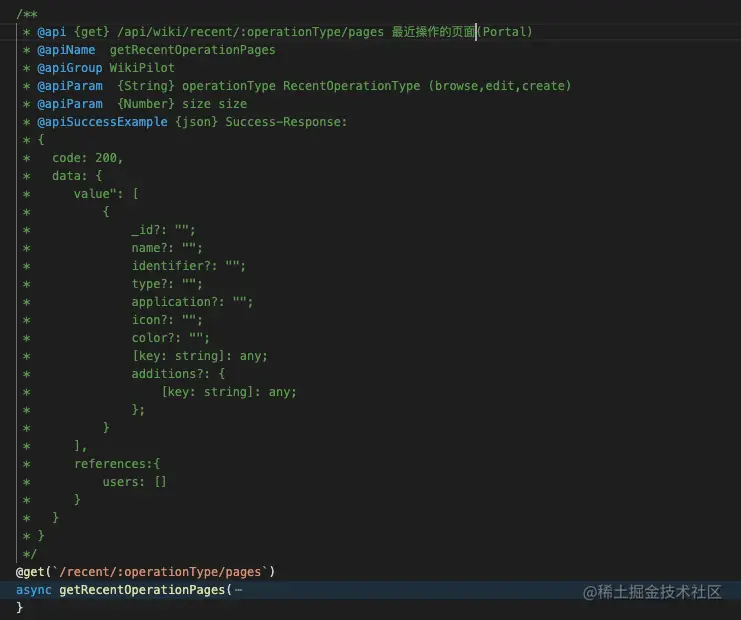Click the data: { line
This screenshot has height=620, width=741.
tap(77, 175)
